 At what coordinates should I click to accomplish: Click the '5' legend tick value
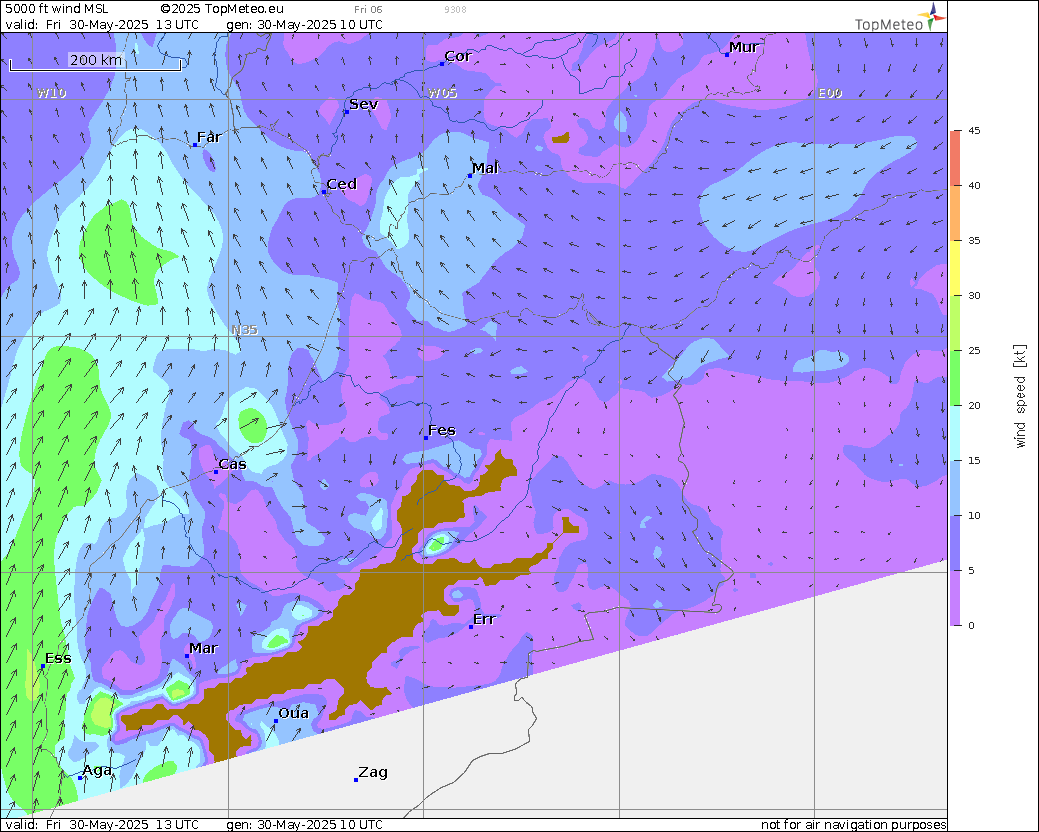tap(971, 571)
